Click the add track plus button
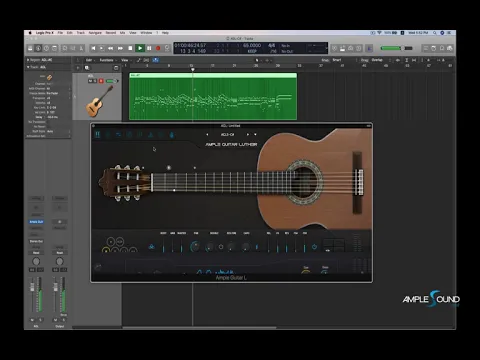Viewport: 480px width, 360px height. pyautogui.click(x=78, y=68)
